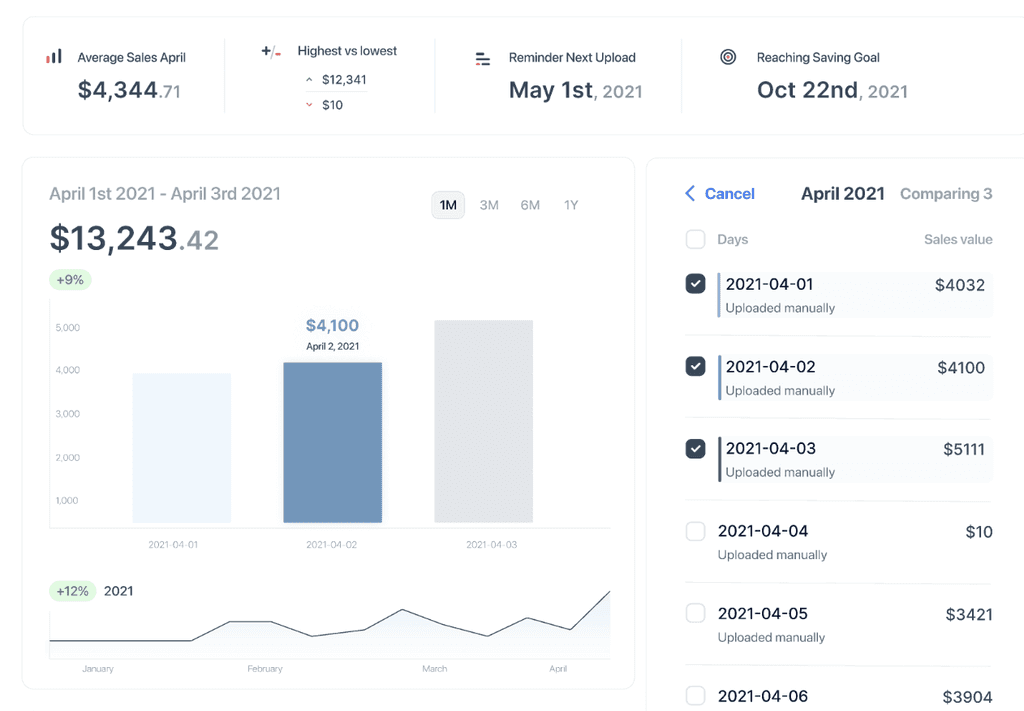Click the Sales value column header
Viewport: 1024px width, 711px height.
click(958, 240)
